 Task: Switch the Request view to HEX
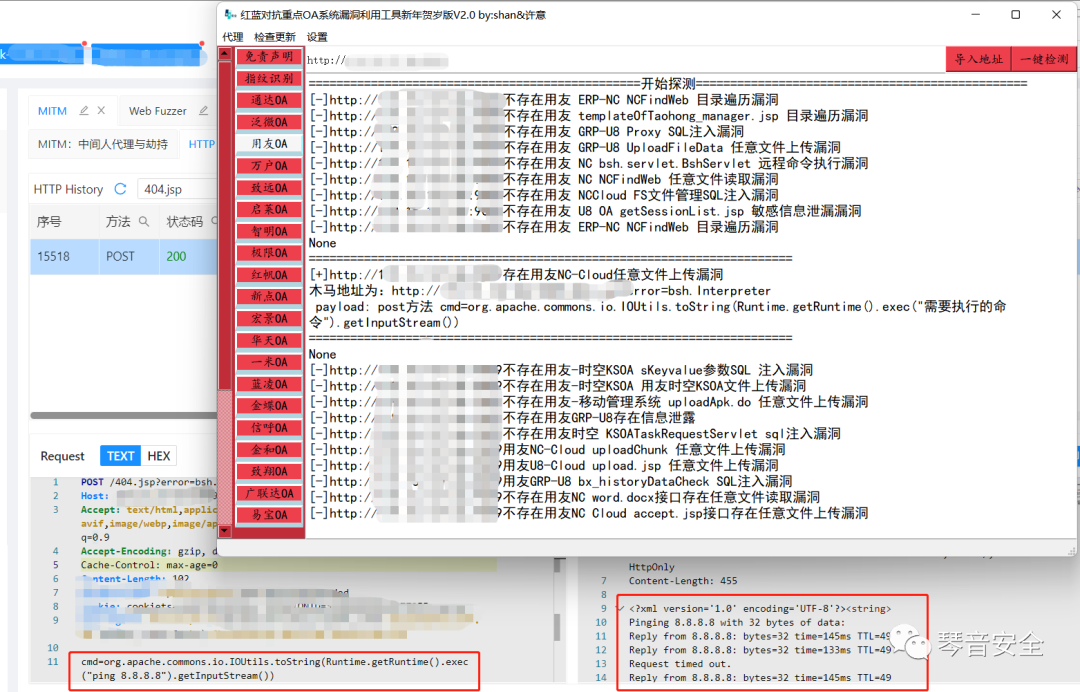click(158, 456)
